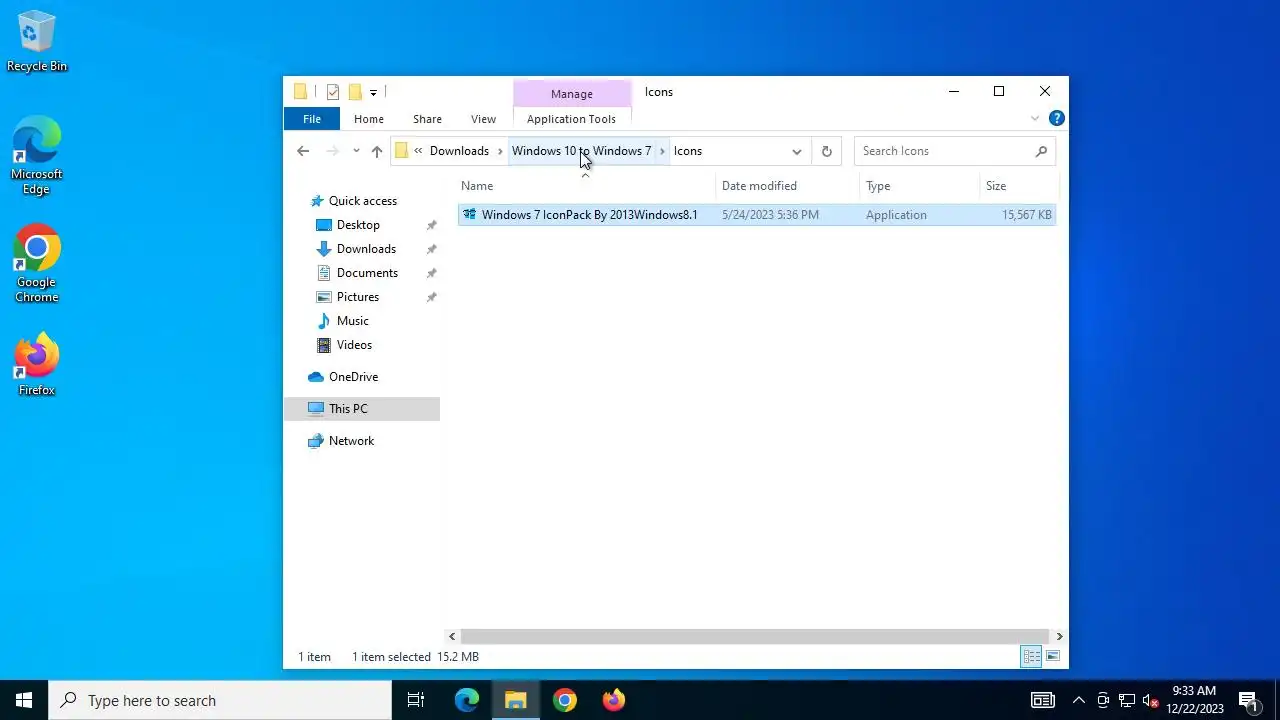Sort by Date modified column header
Screen dimensions: 1280x720
click(x=788, y=186)
